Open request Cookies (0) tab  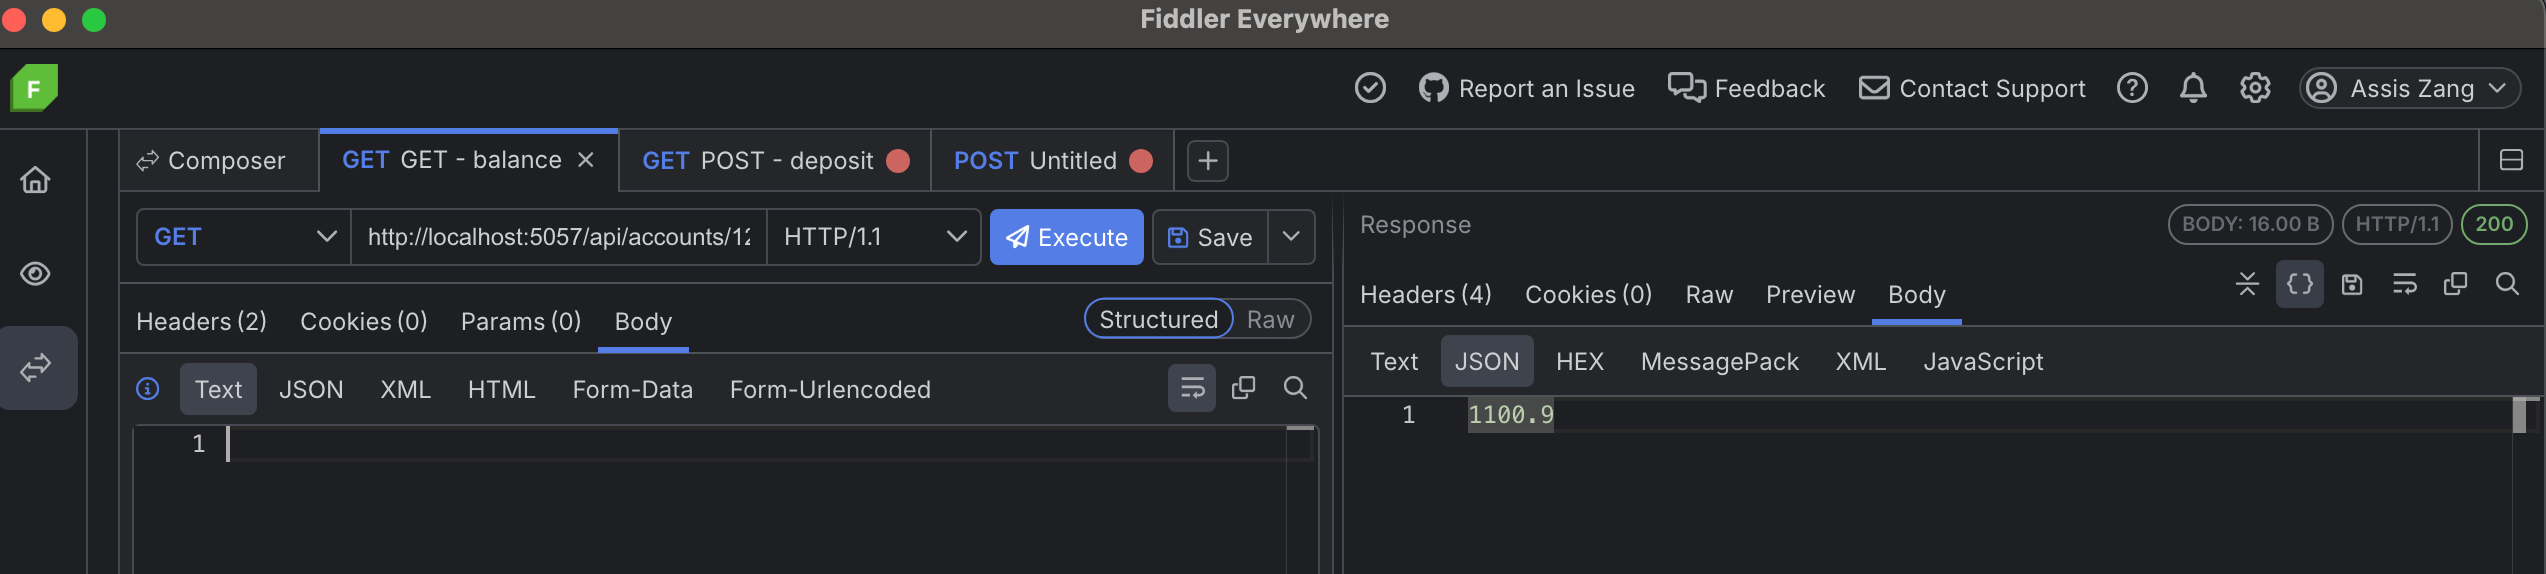click(364, 321)
